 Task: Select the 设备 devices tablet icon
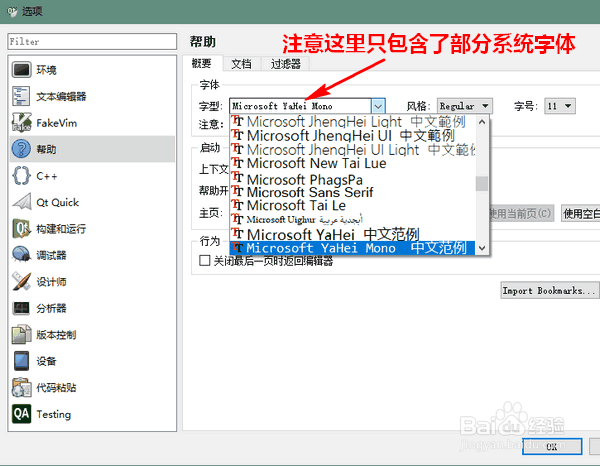[21, 361]
